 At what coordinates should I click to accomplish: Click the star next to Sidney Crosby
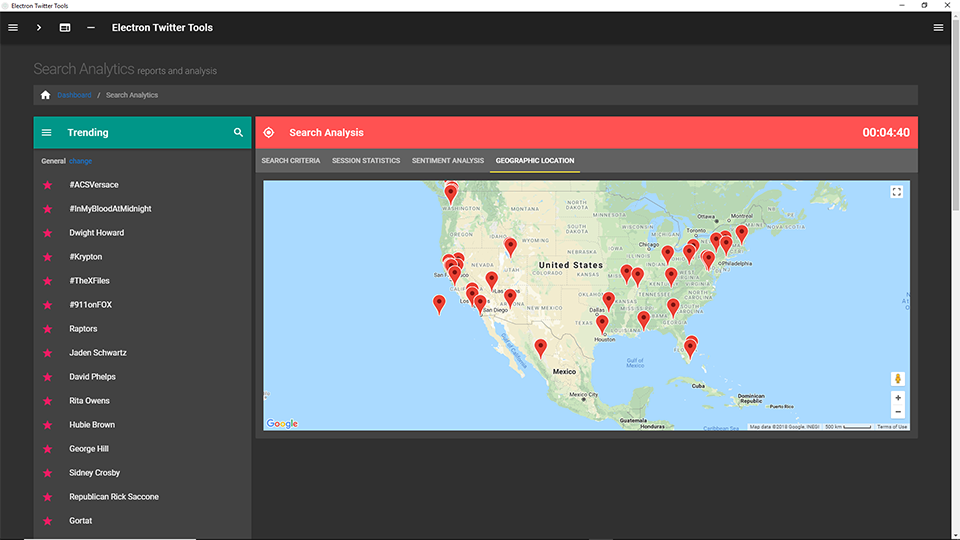click(x=48, y=473)
